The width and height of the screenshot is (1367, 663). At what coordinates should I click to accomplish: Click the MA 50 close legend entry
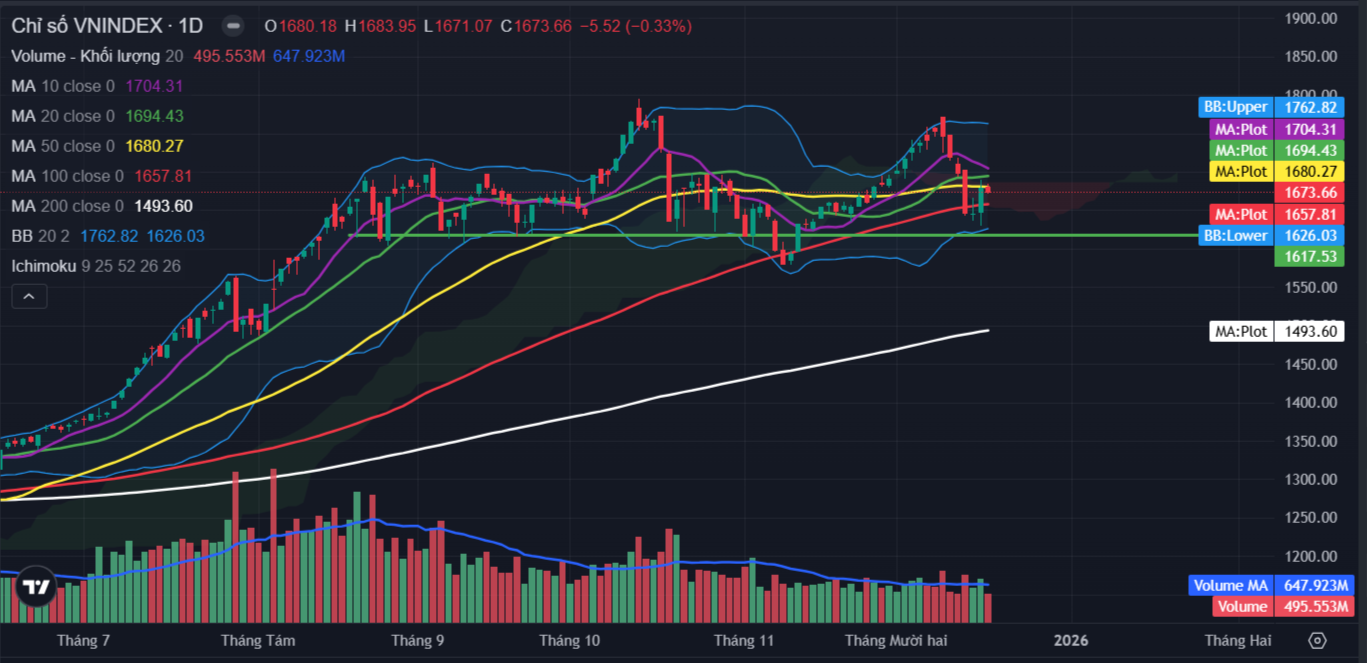tap(62, 146)
